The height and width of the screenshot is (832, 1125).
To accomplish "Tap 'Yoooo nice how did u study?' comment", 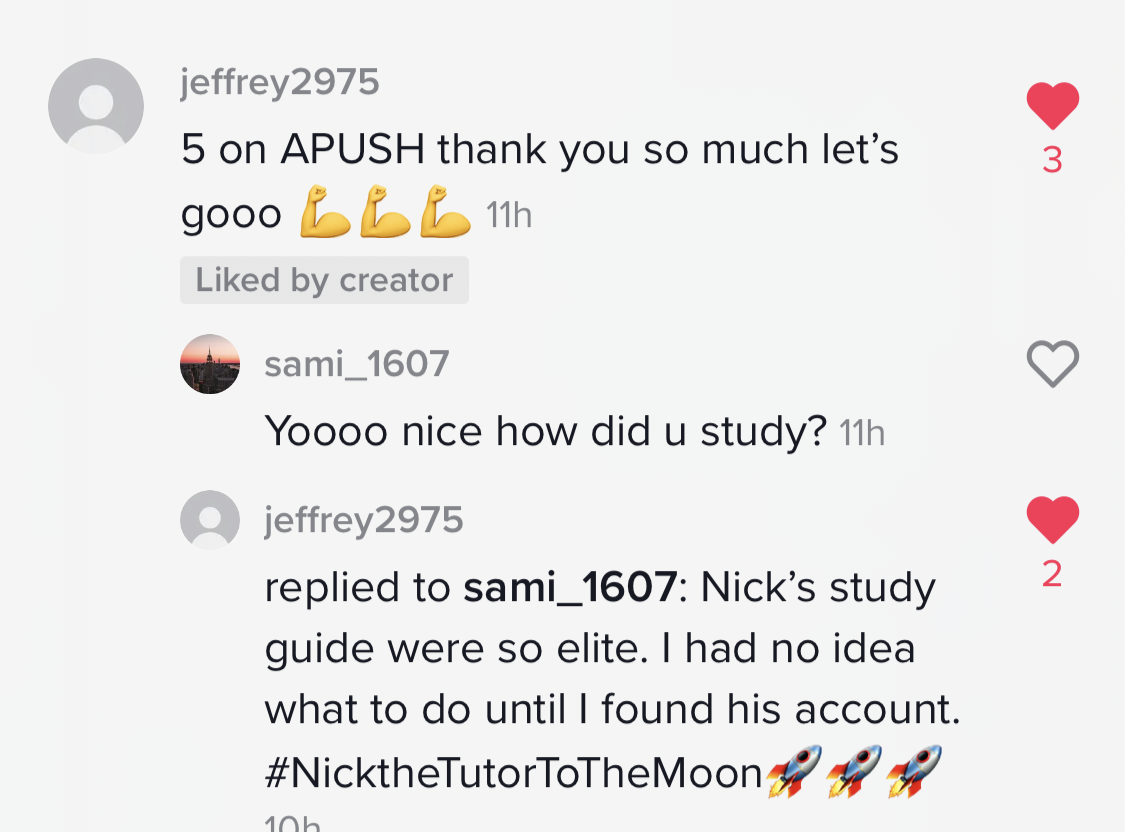I will (545, 432).
